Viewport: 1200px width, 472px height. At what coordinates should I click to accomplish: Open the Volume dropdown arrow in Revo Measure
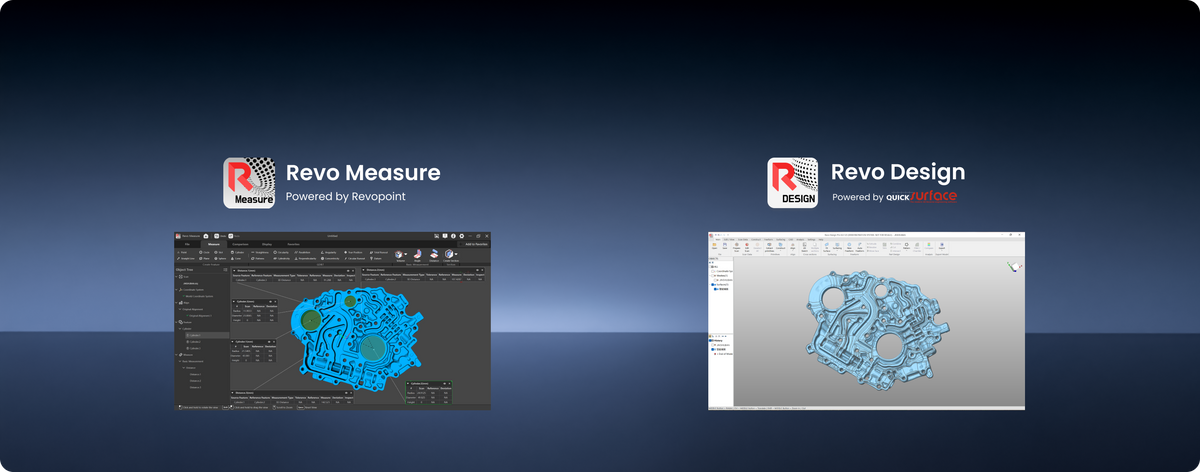(x=405, y=254)
